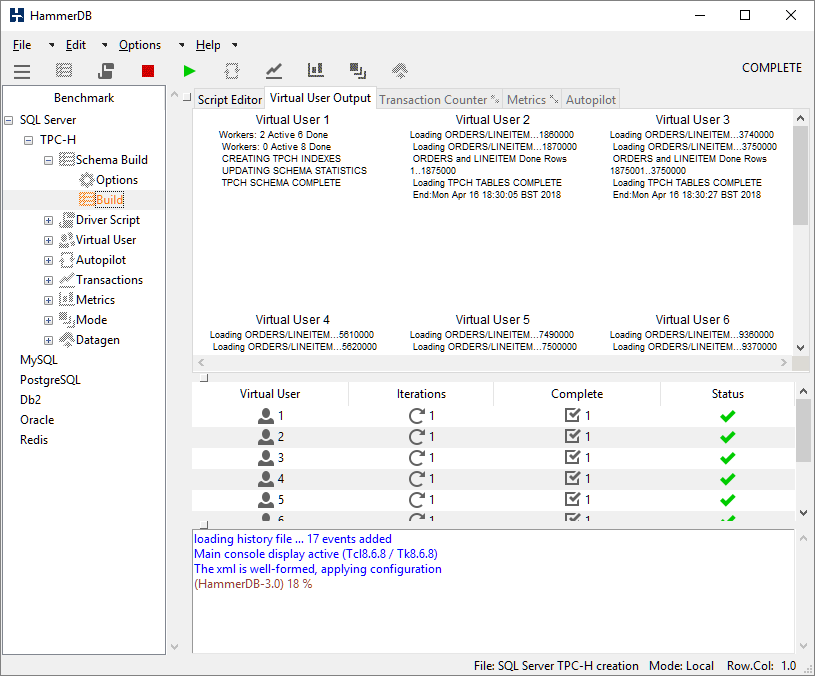Collapse the SQL Server tree node
This screenshot has width=815, height=676.
pyautogui.click(x=8, y=121)
